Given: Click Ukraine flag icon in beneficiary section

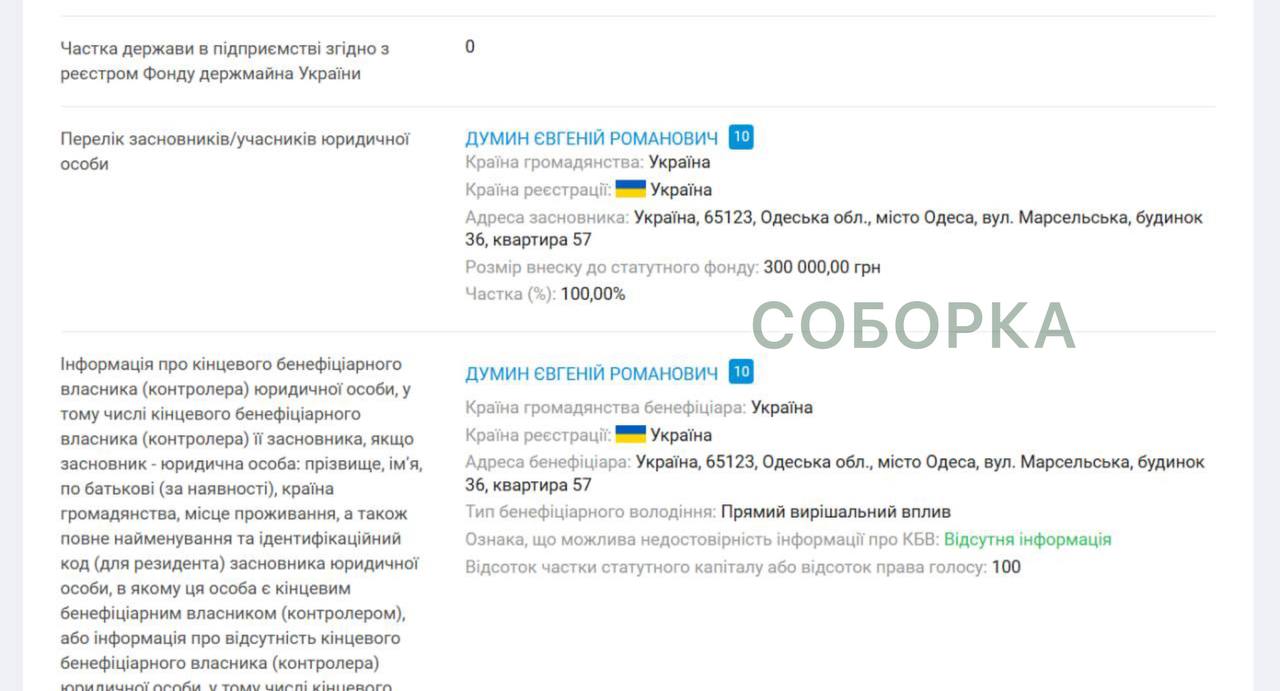Looking at the screenshot, I should pos(630,434).
